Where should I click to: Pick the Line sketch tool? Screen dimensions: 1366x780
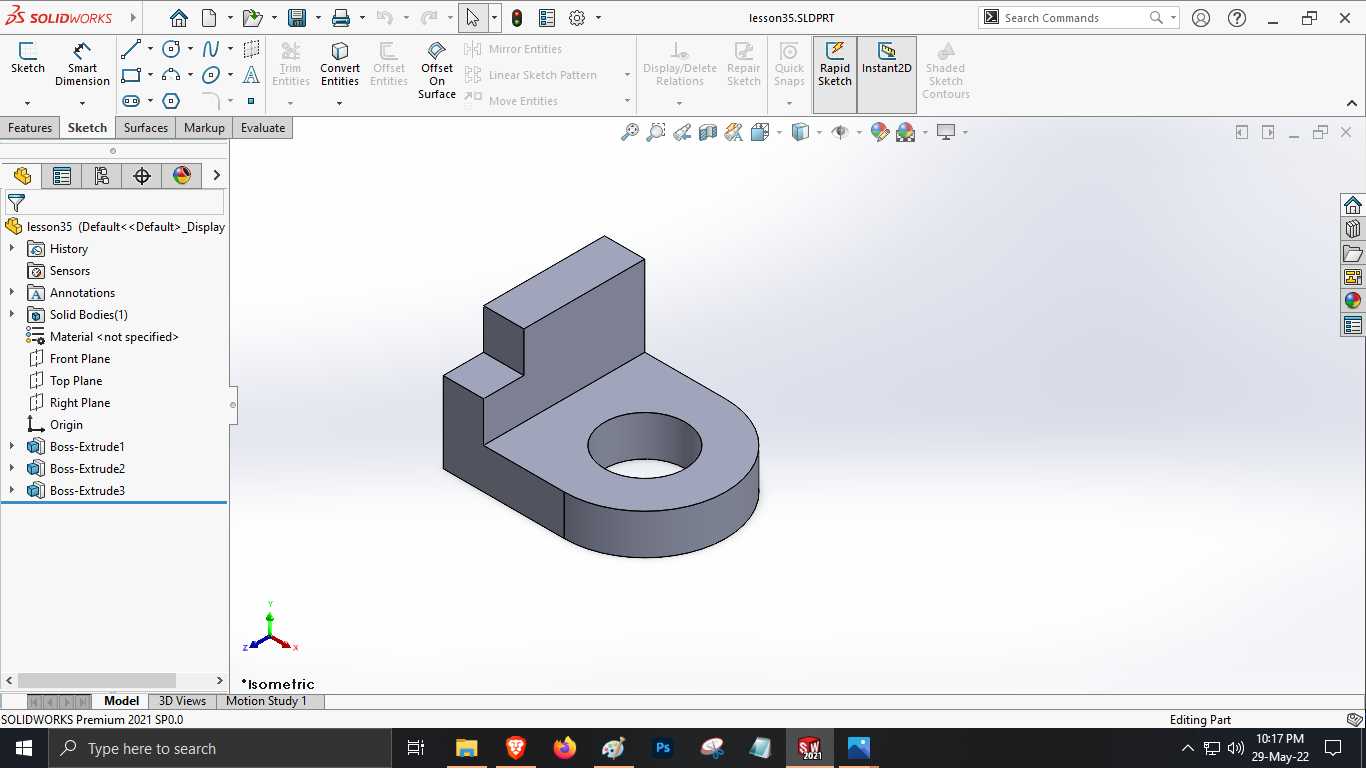[x=131, y=49]
